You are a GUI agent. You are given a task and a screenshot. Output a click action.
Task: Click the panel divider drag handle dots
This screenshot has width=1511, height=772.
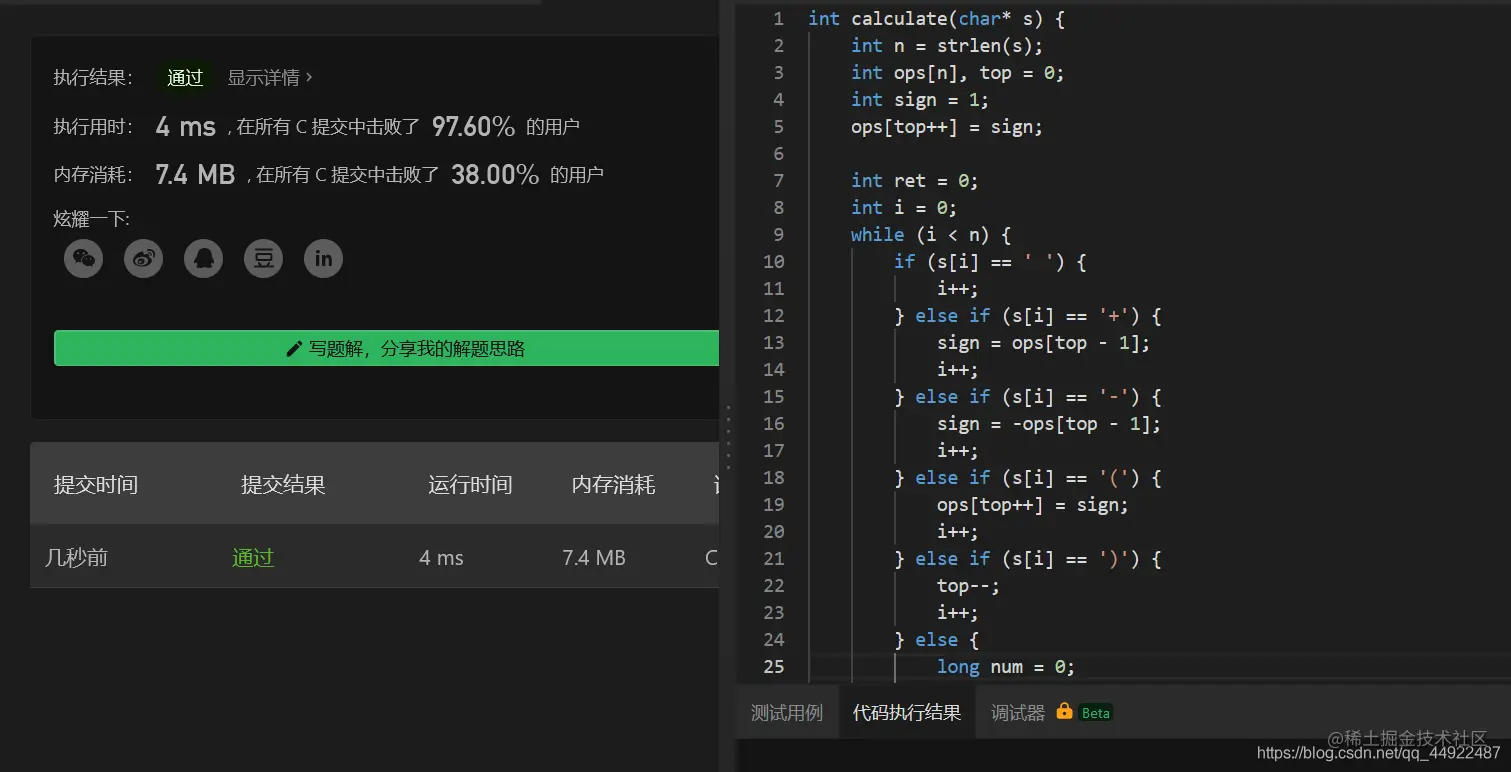point(728,438)
